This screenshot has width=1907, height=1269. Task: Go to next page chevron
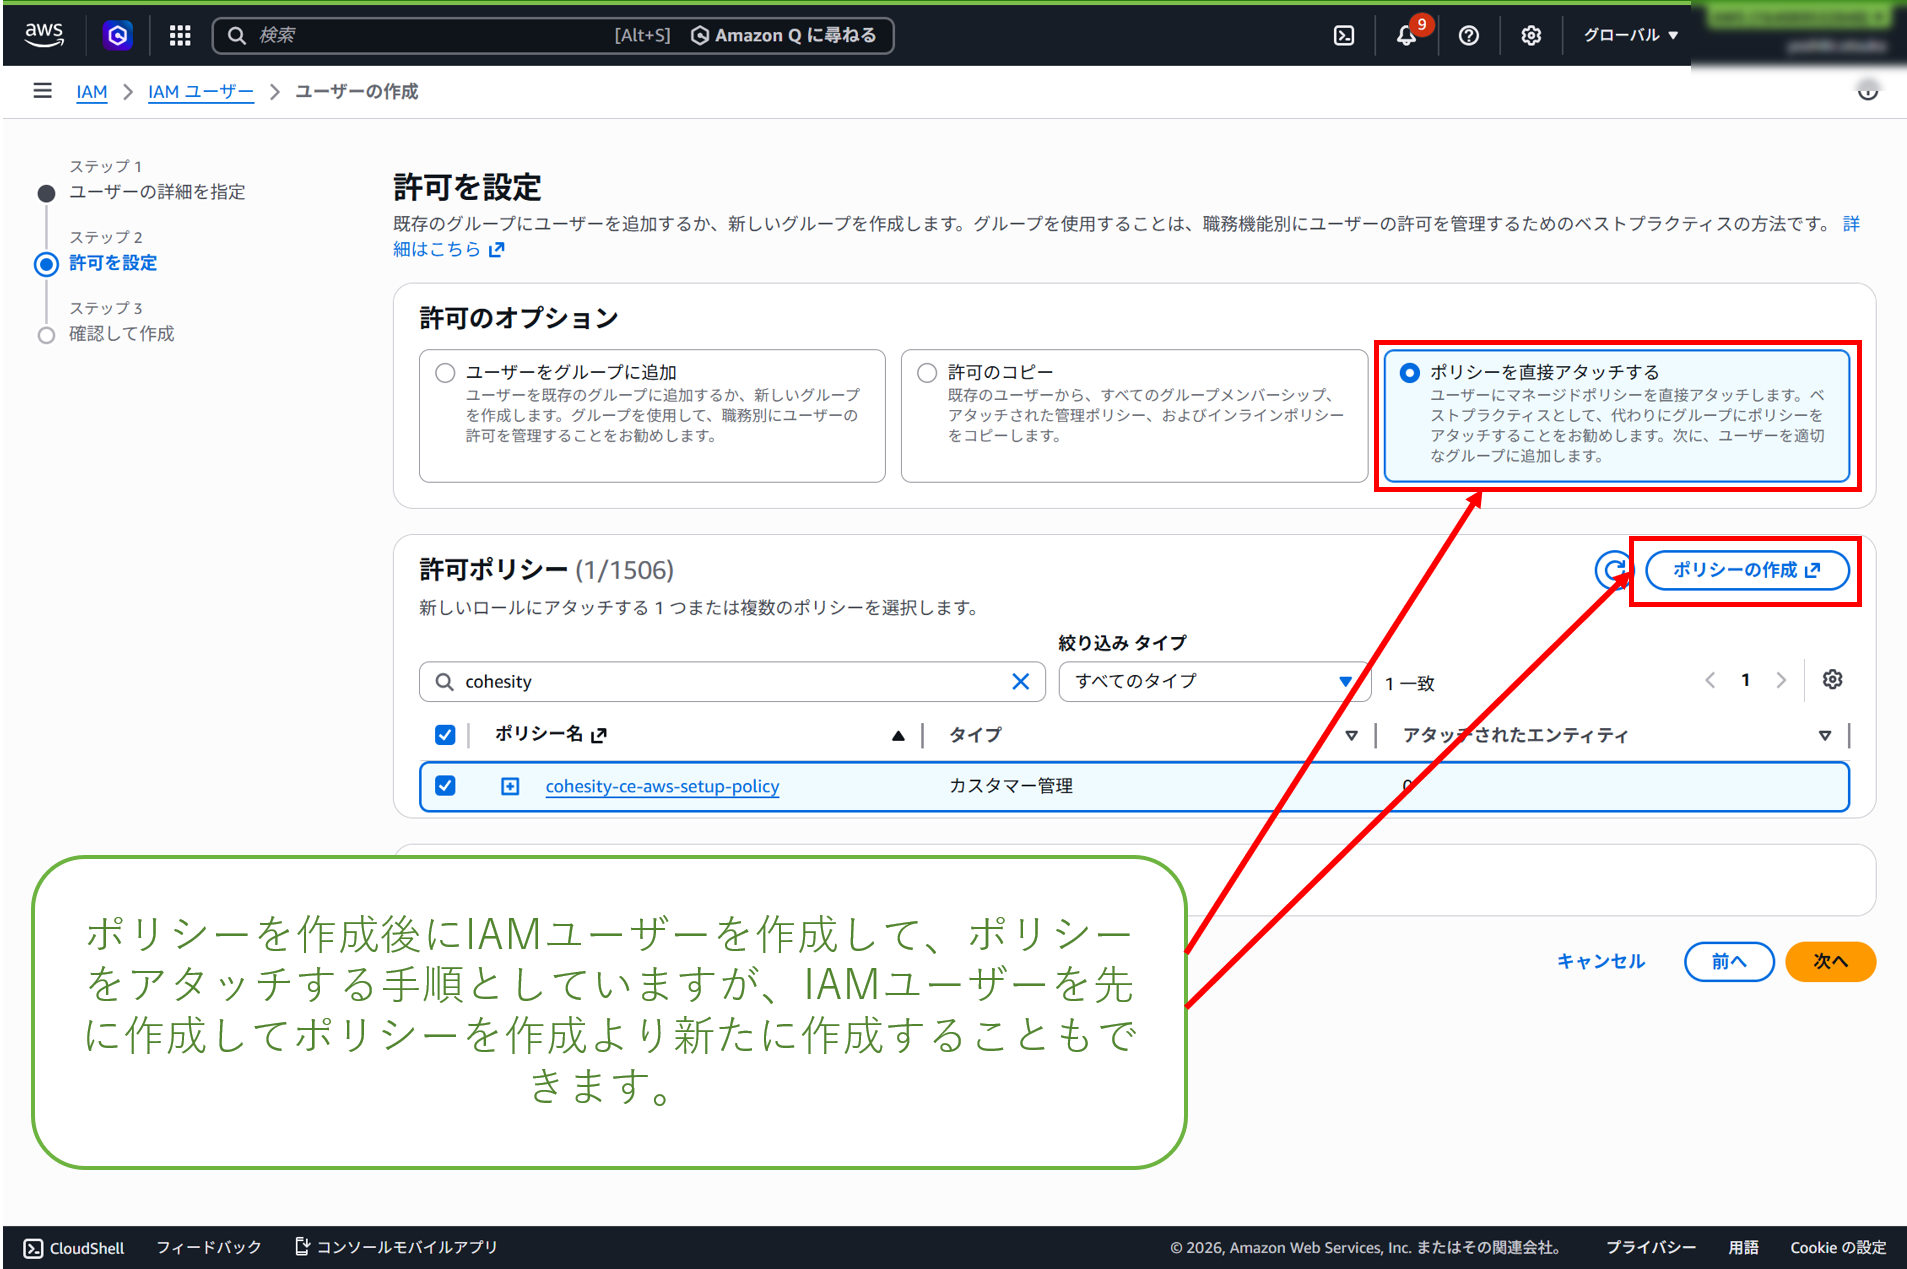click(1781, 681)
